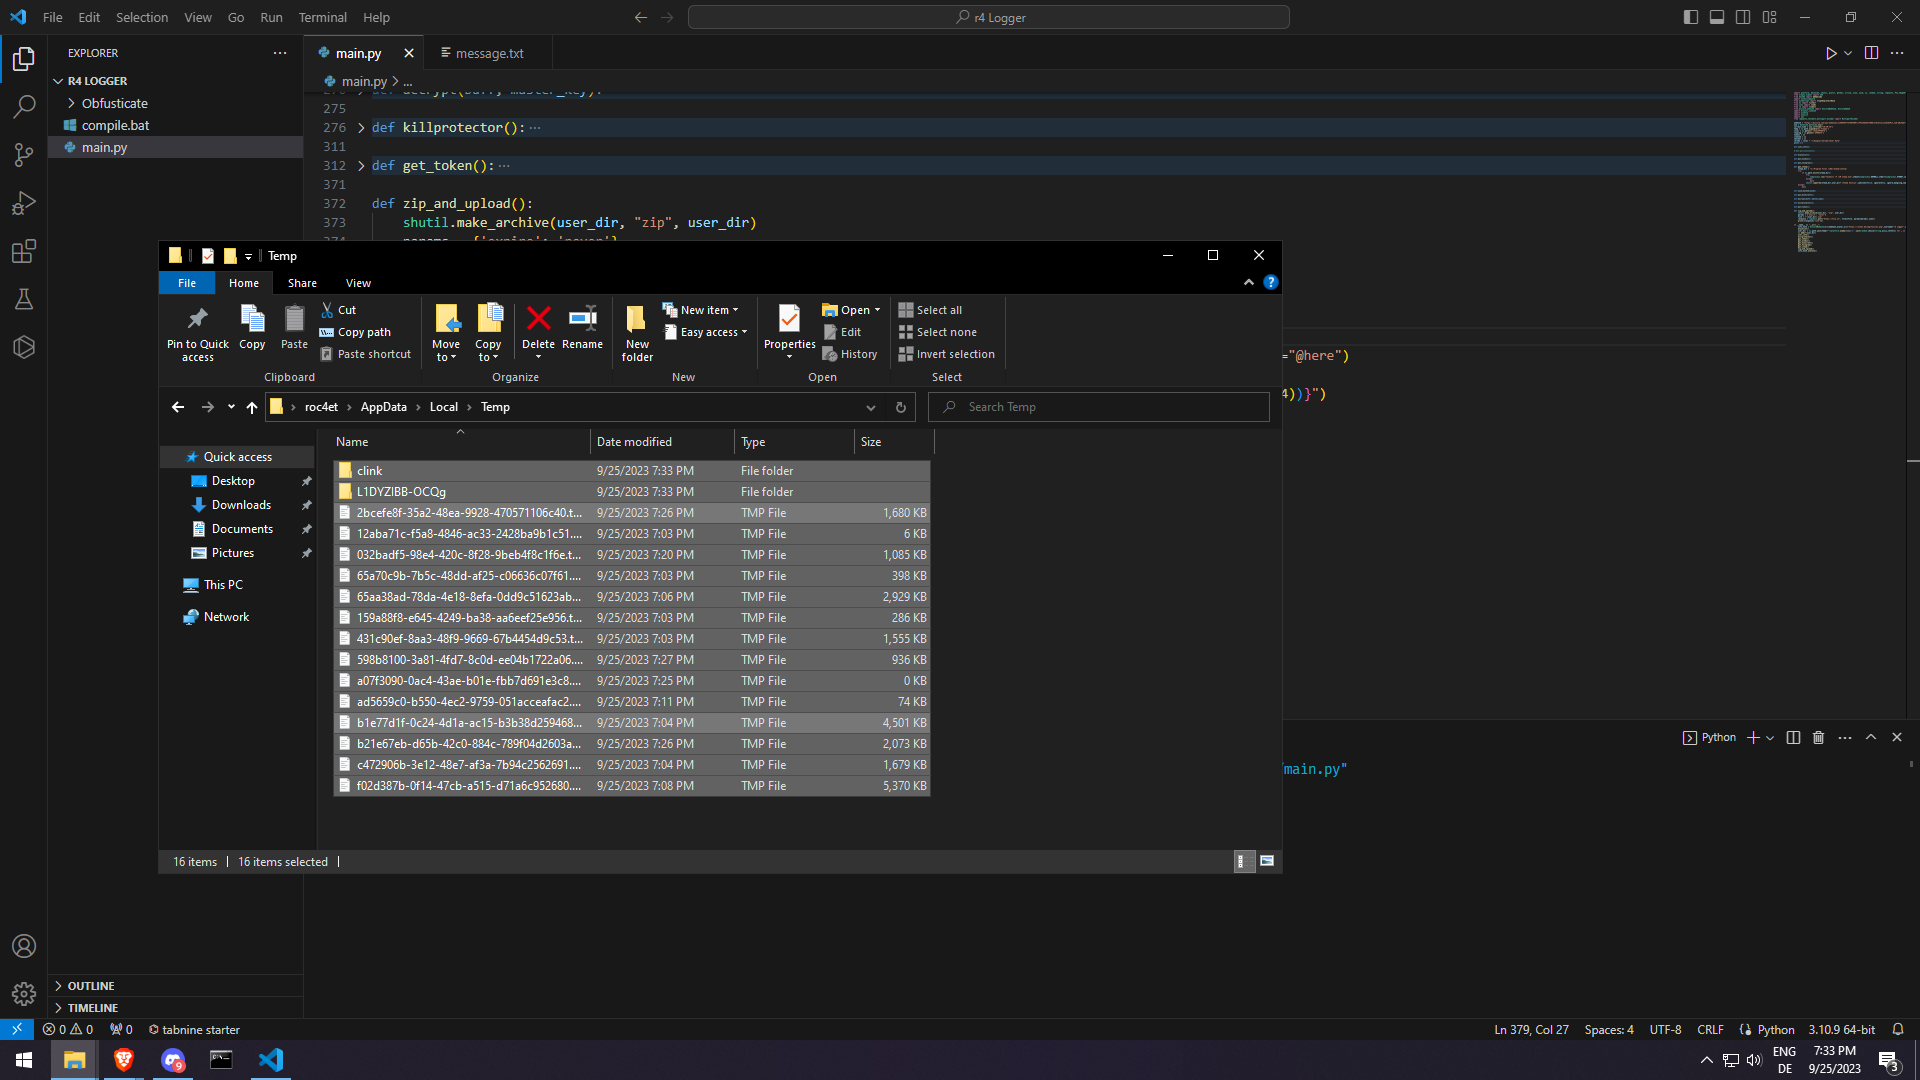The image size is (1920, 1080).
Task: Open Run and Debug view
Action: (24, 203)
